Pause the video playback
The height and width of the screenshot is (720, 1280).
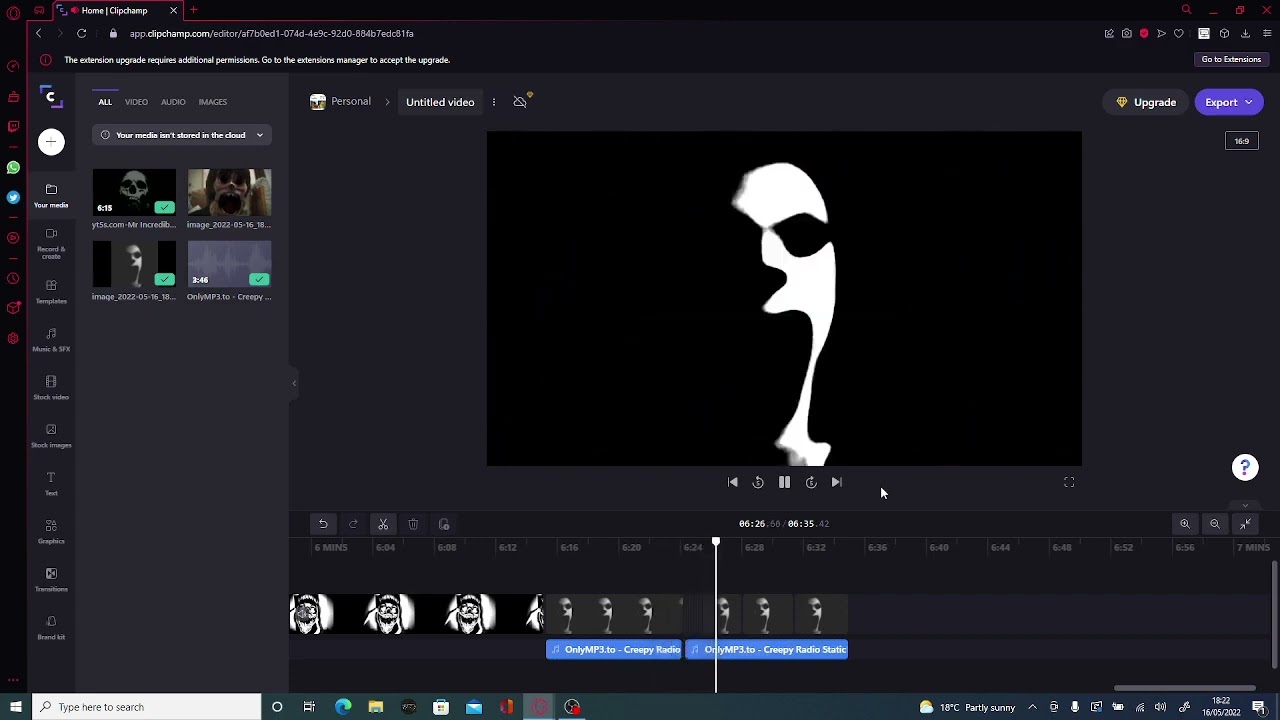[x=784, y=482]
